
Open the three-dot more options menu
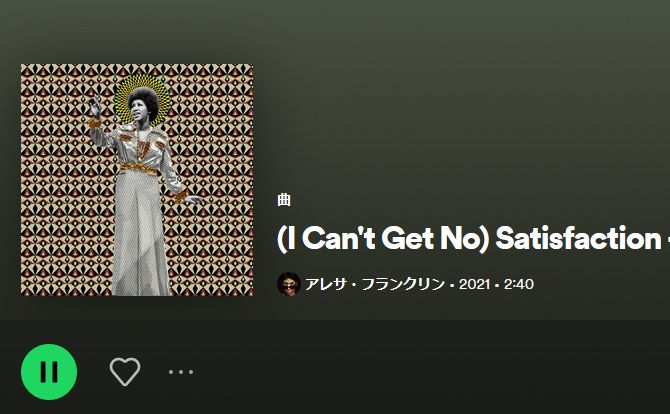coord(181,372)
